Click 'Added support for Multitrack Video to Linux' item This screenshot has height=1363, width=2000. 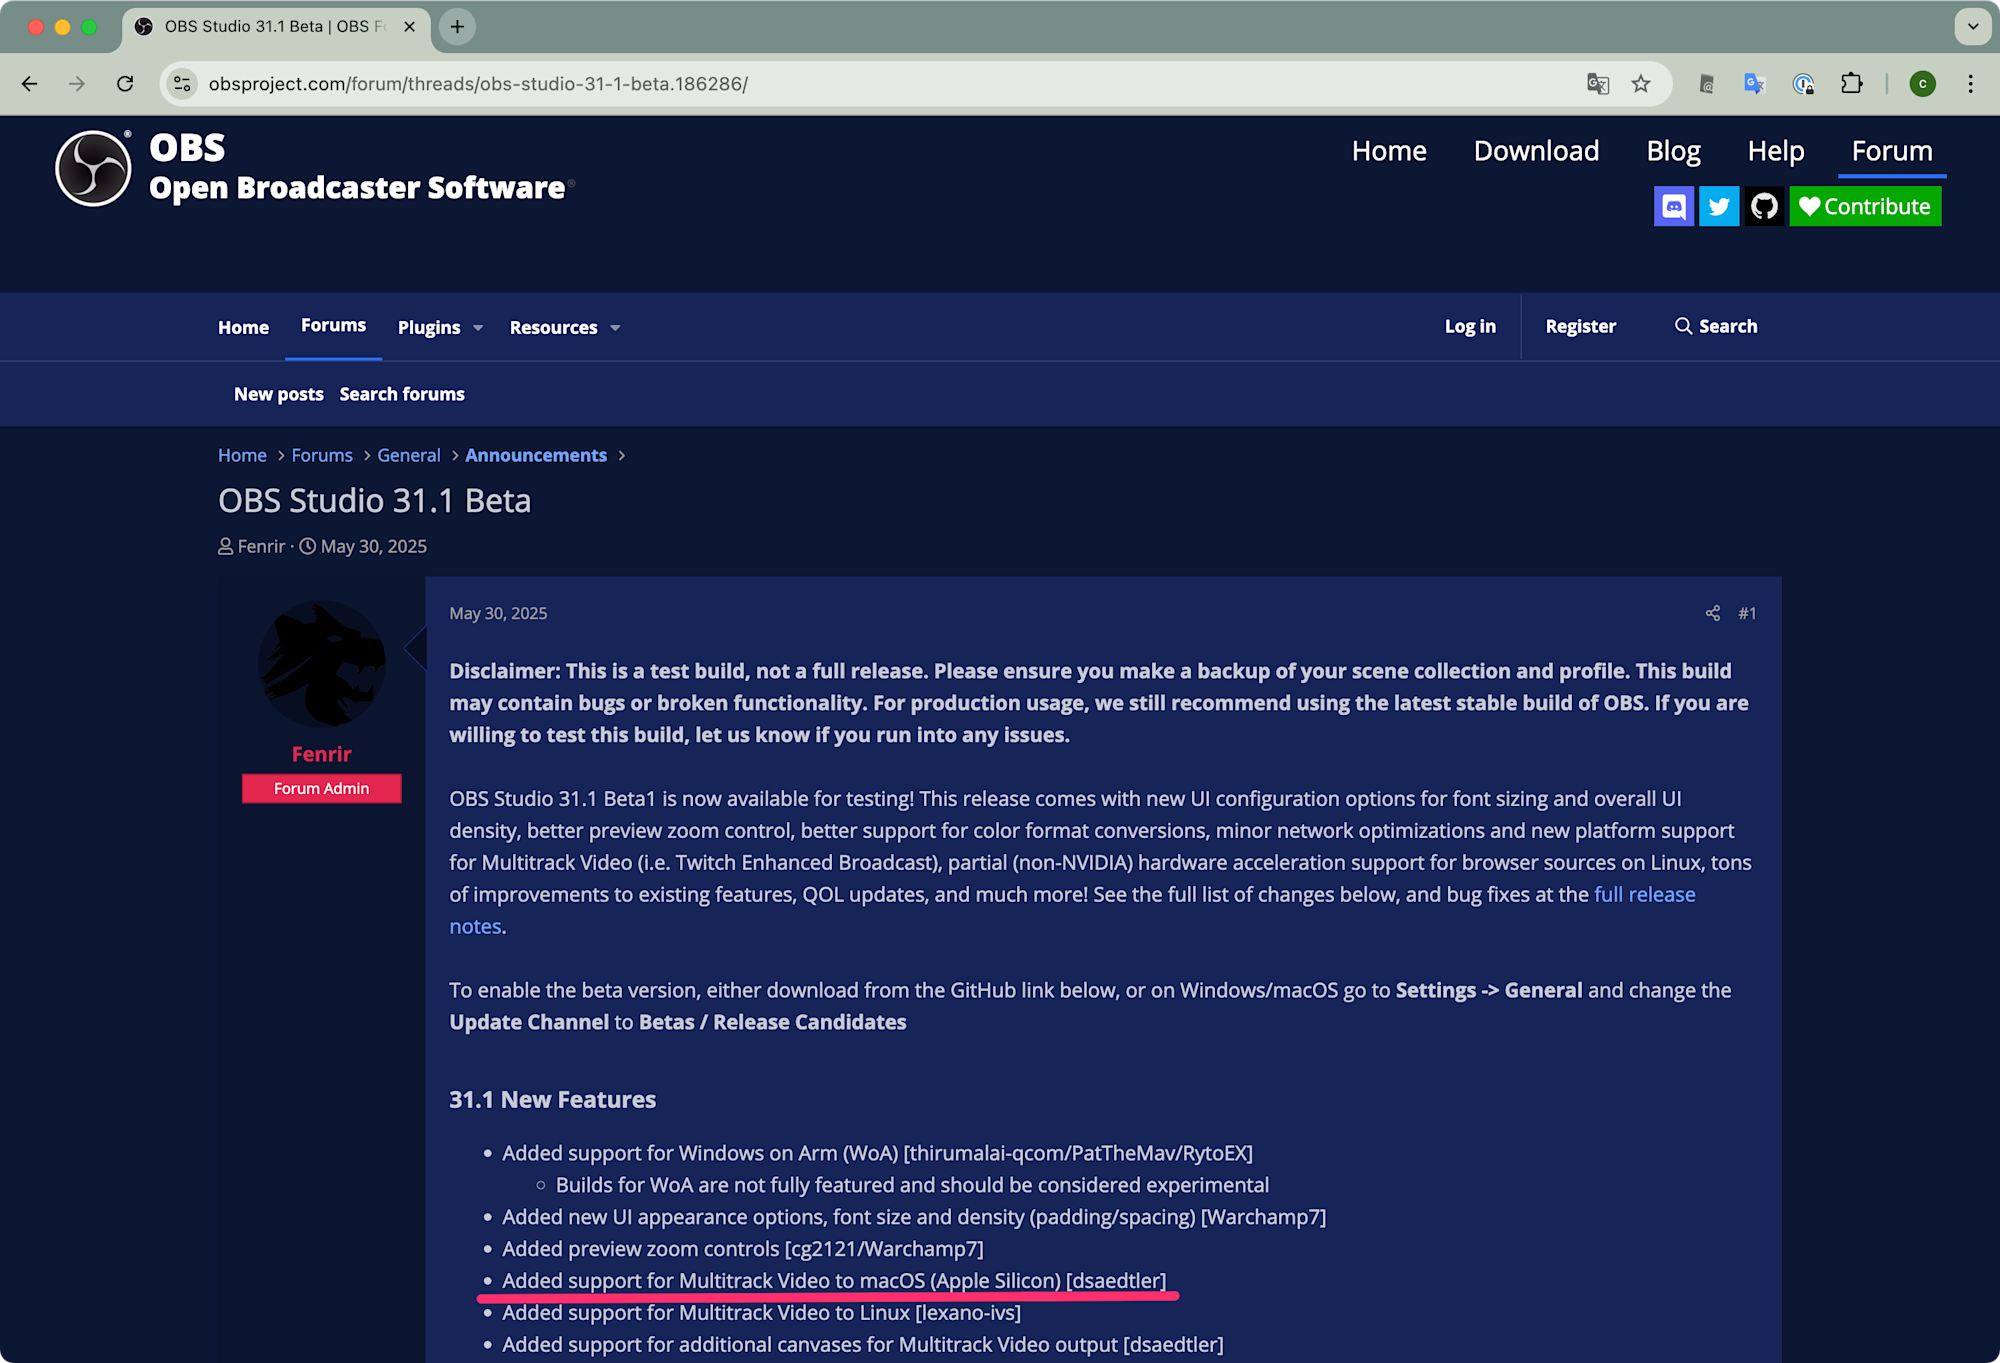pos(761,1312)
